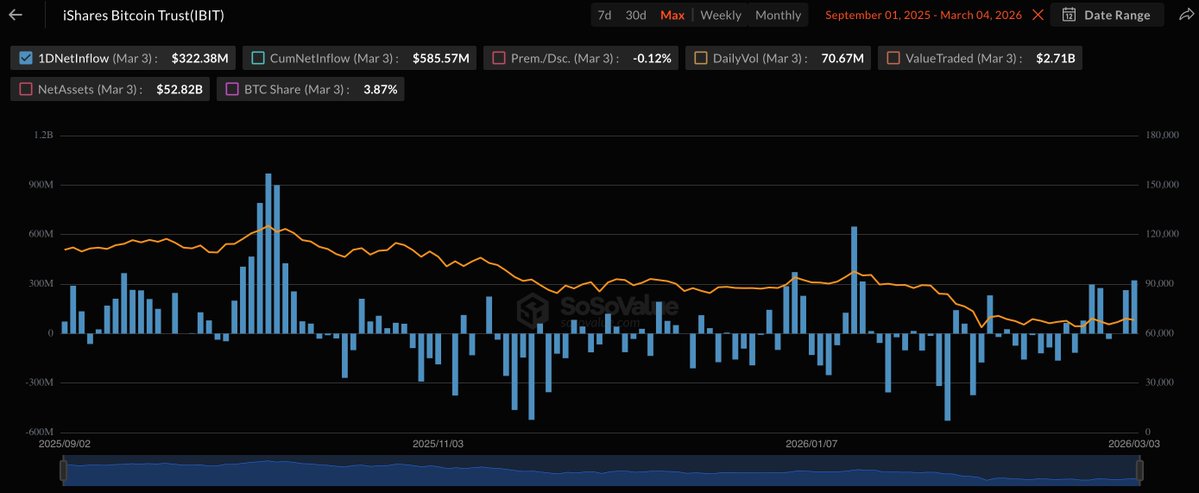The width and height of the screenshot is (1199, 493).
Task: Enable the CumNetInflow series checkbox
Action: pyautogui.click(x=258, y=57)
